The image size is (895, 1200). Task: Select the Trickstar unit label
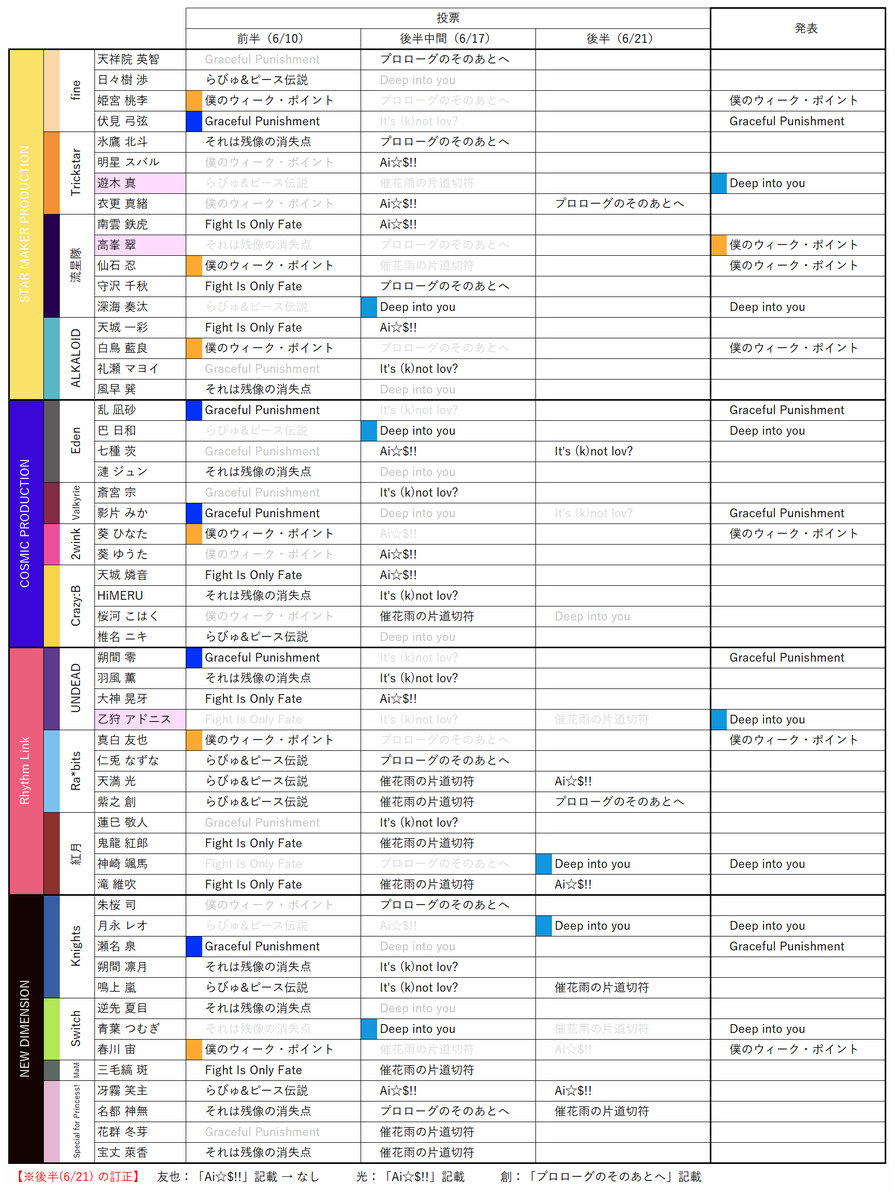pos(77,173)
